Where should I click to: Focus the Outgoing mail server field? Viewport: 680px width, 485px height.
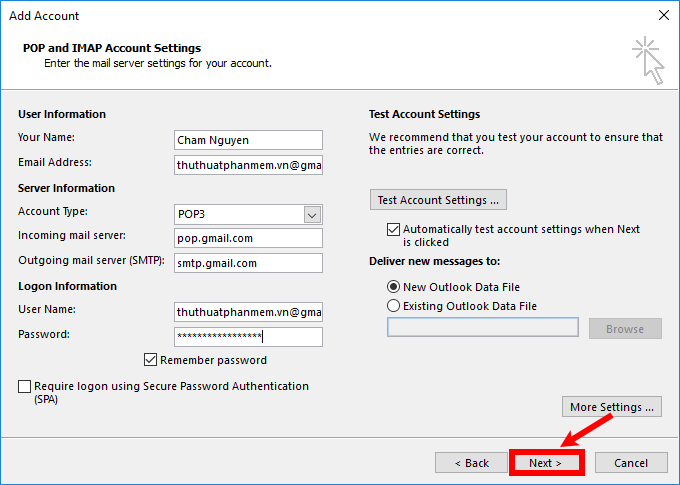(x=248, y=263)
